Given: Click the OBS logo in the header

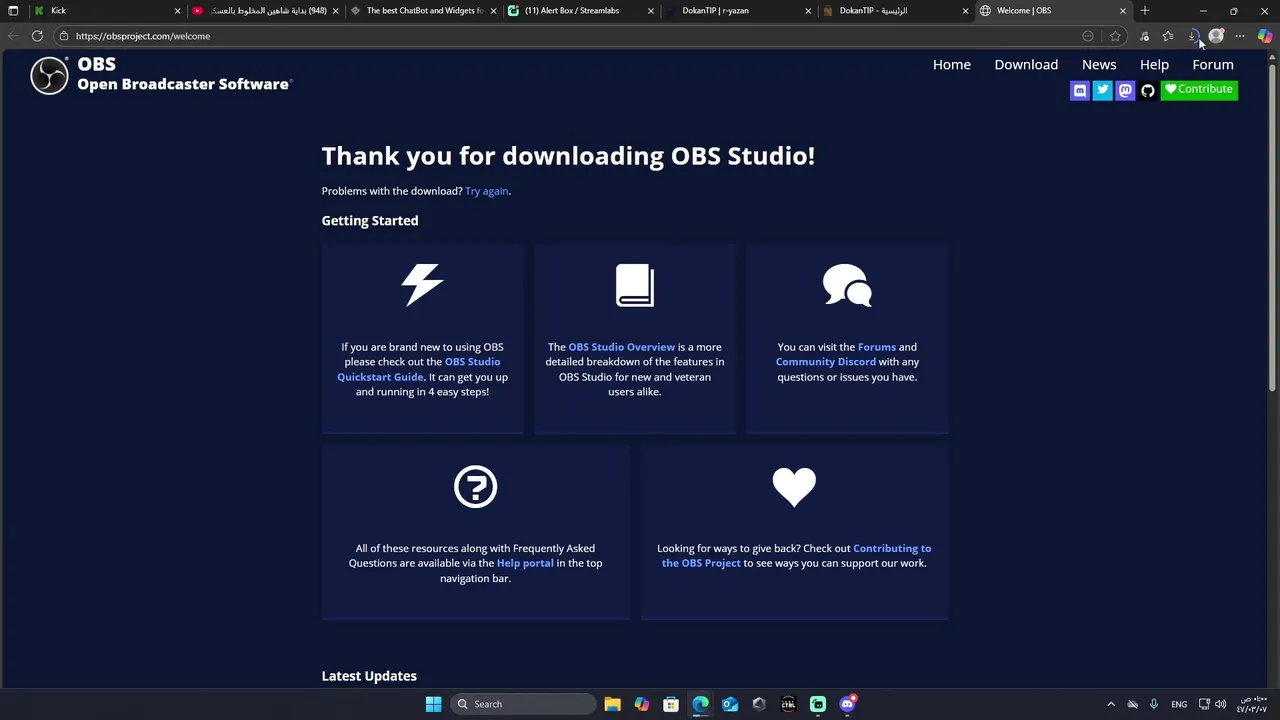Looking at the screenshot, I should [49, 75].
